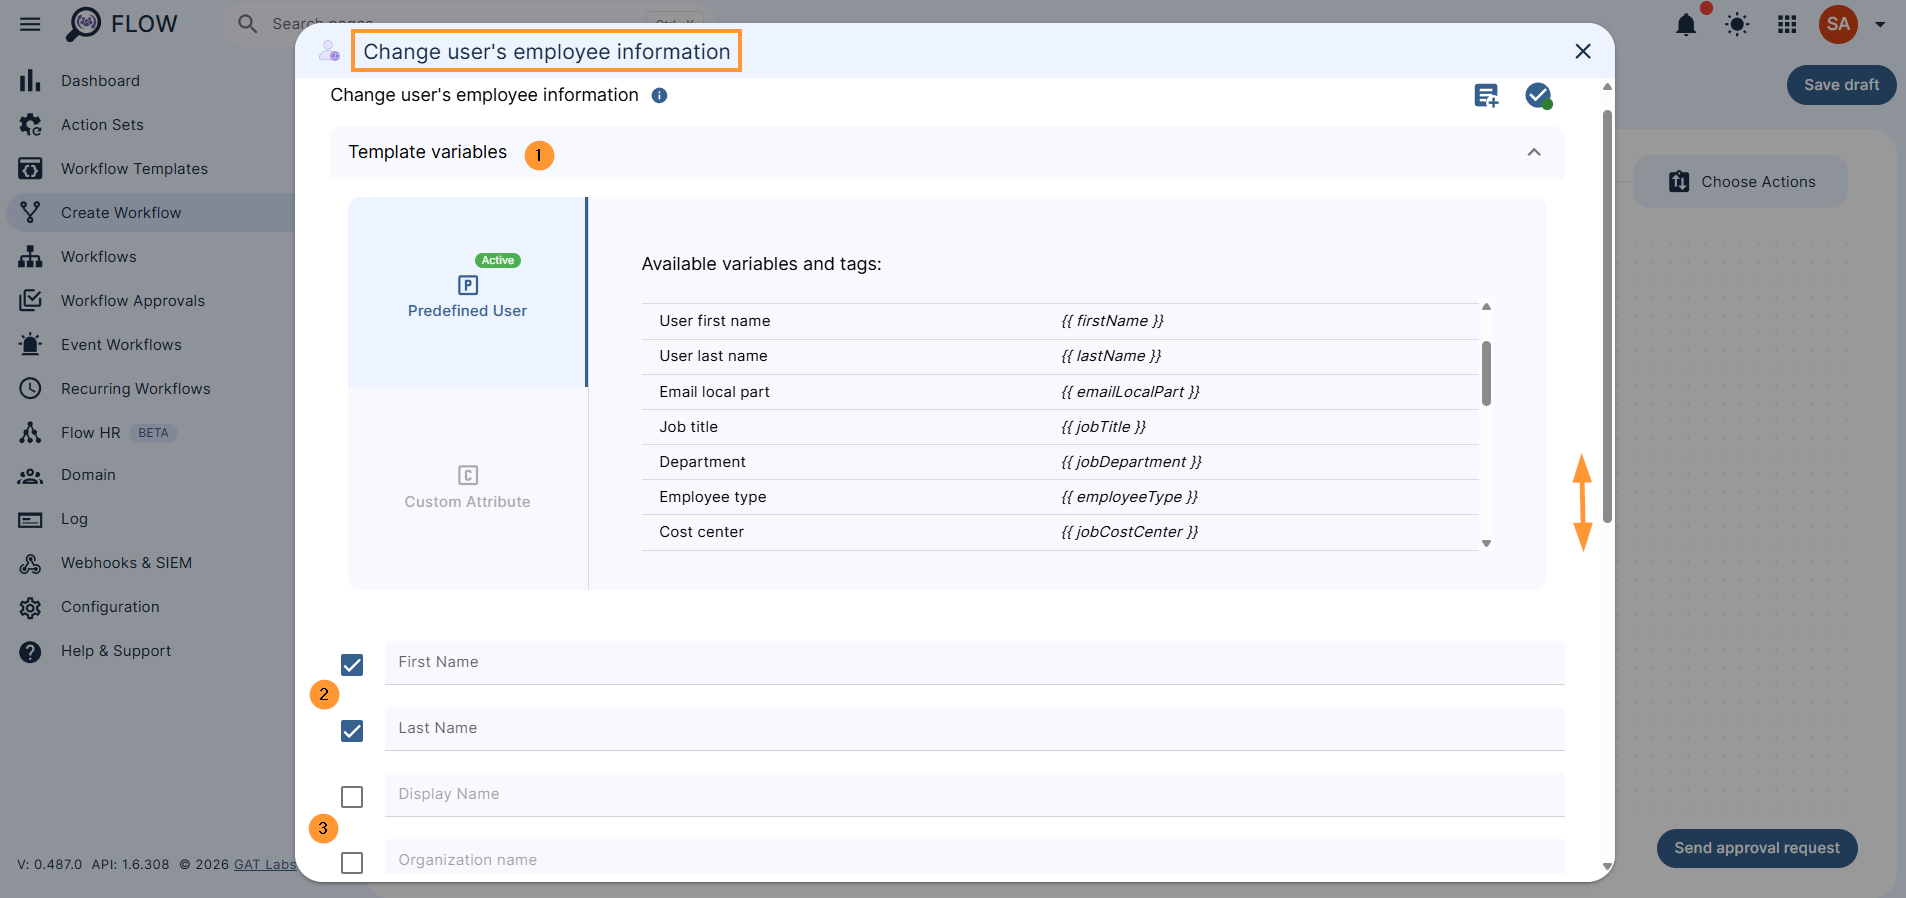
Task: Click the Event Workflows alarm icon
Action: pos(30,344)
